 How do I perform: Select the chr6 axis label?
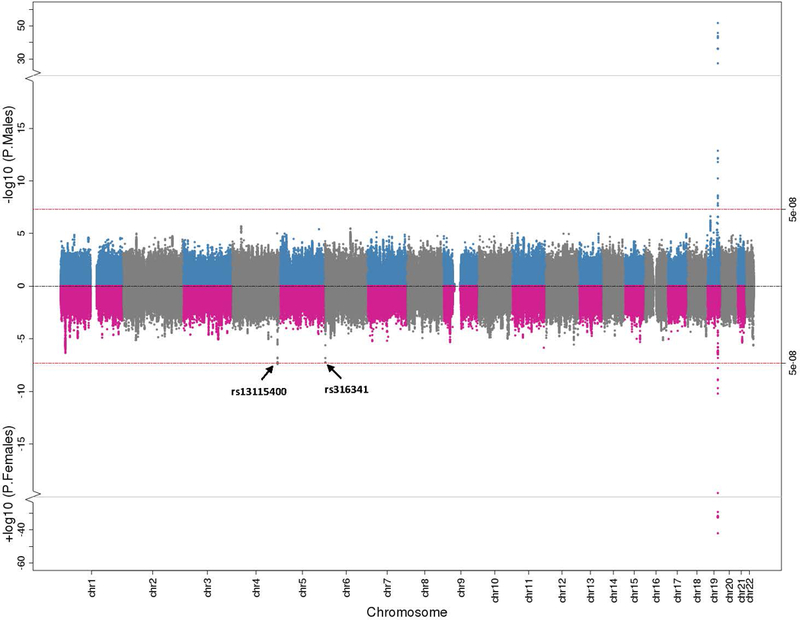[346, 587]
